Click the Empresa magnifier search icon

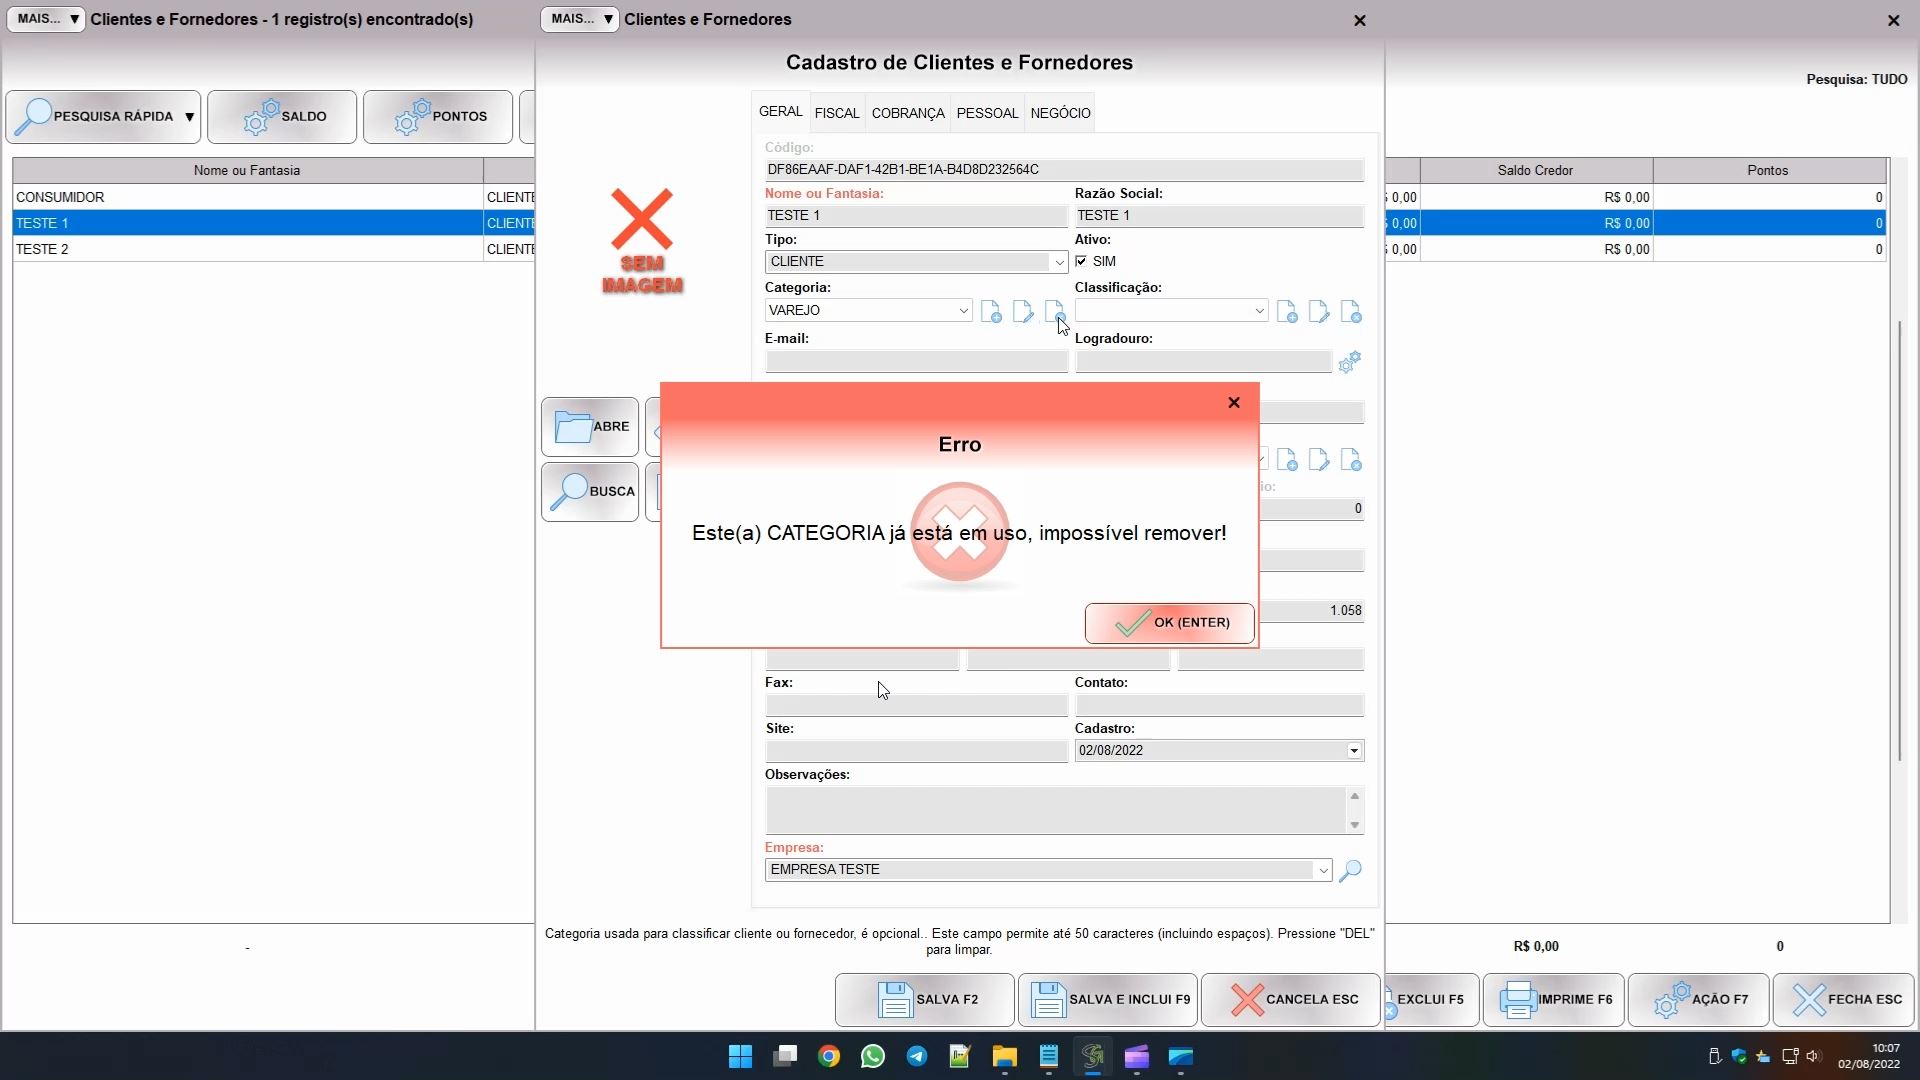[1350, 870]
